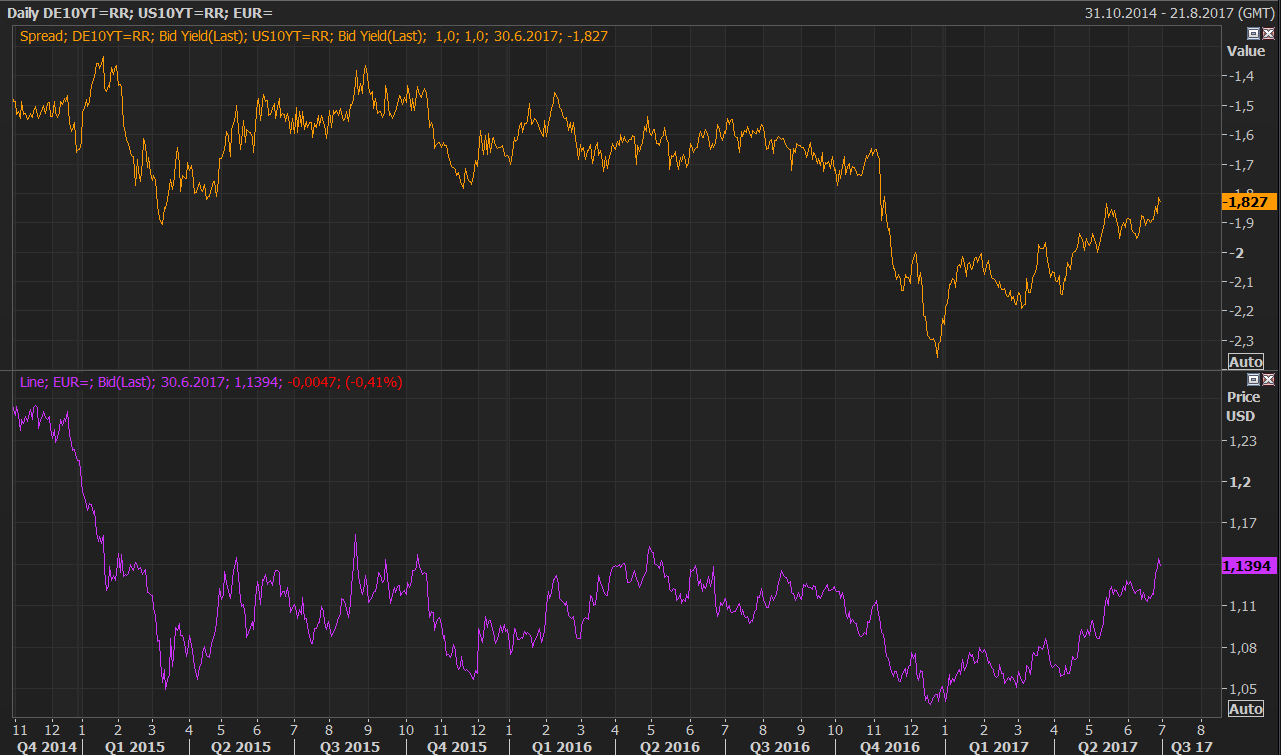Click the 31.10.2014 - 21.8.2017 date range

coord(1180,12)
